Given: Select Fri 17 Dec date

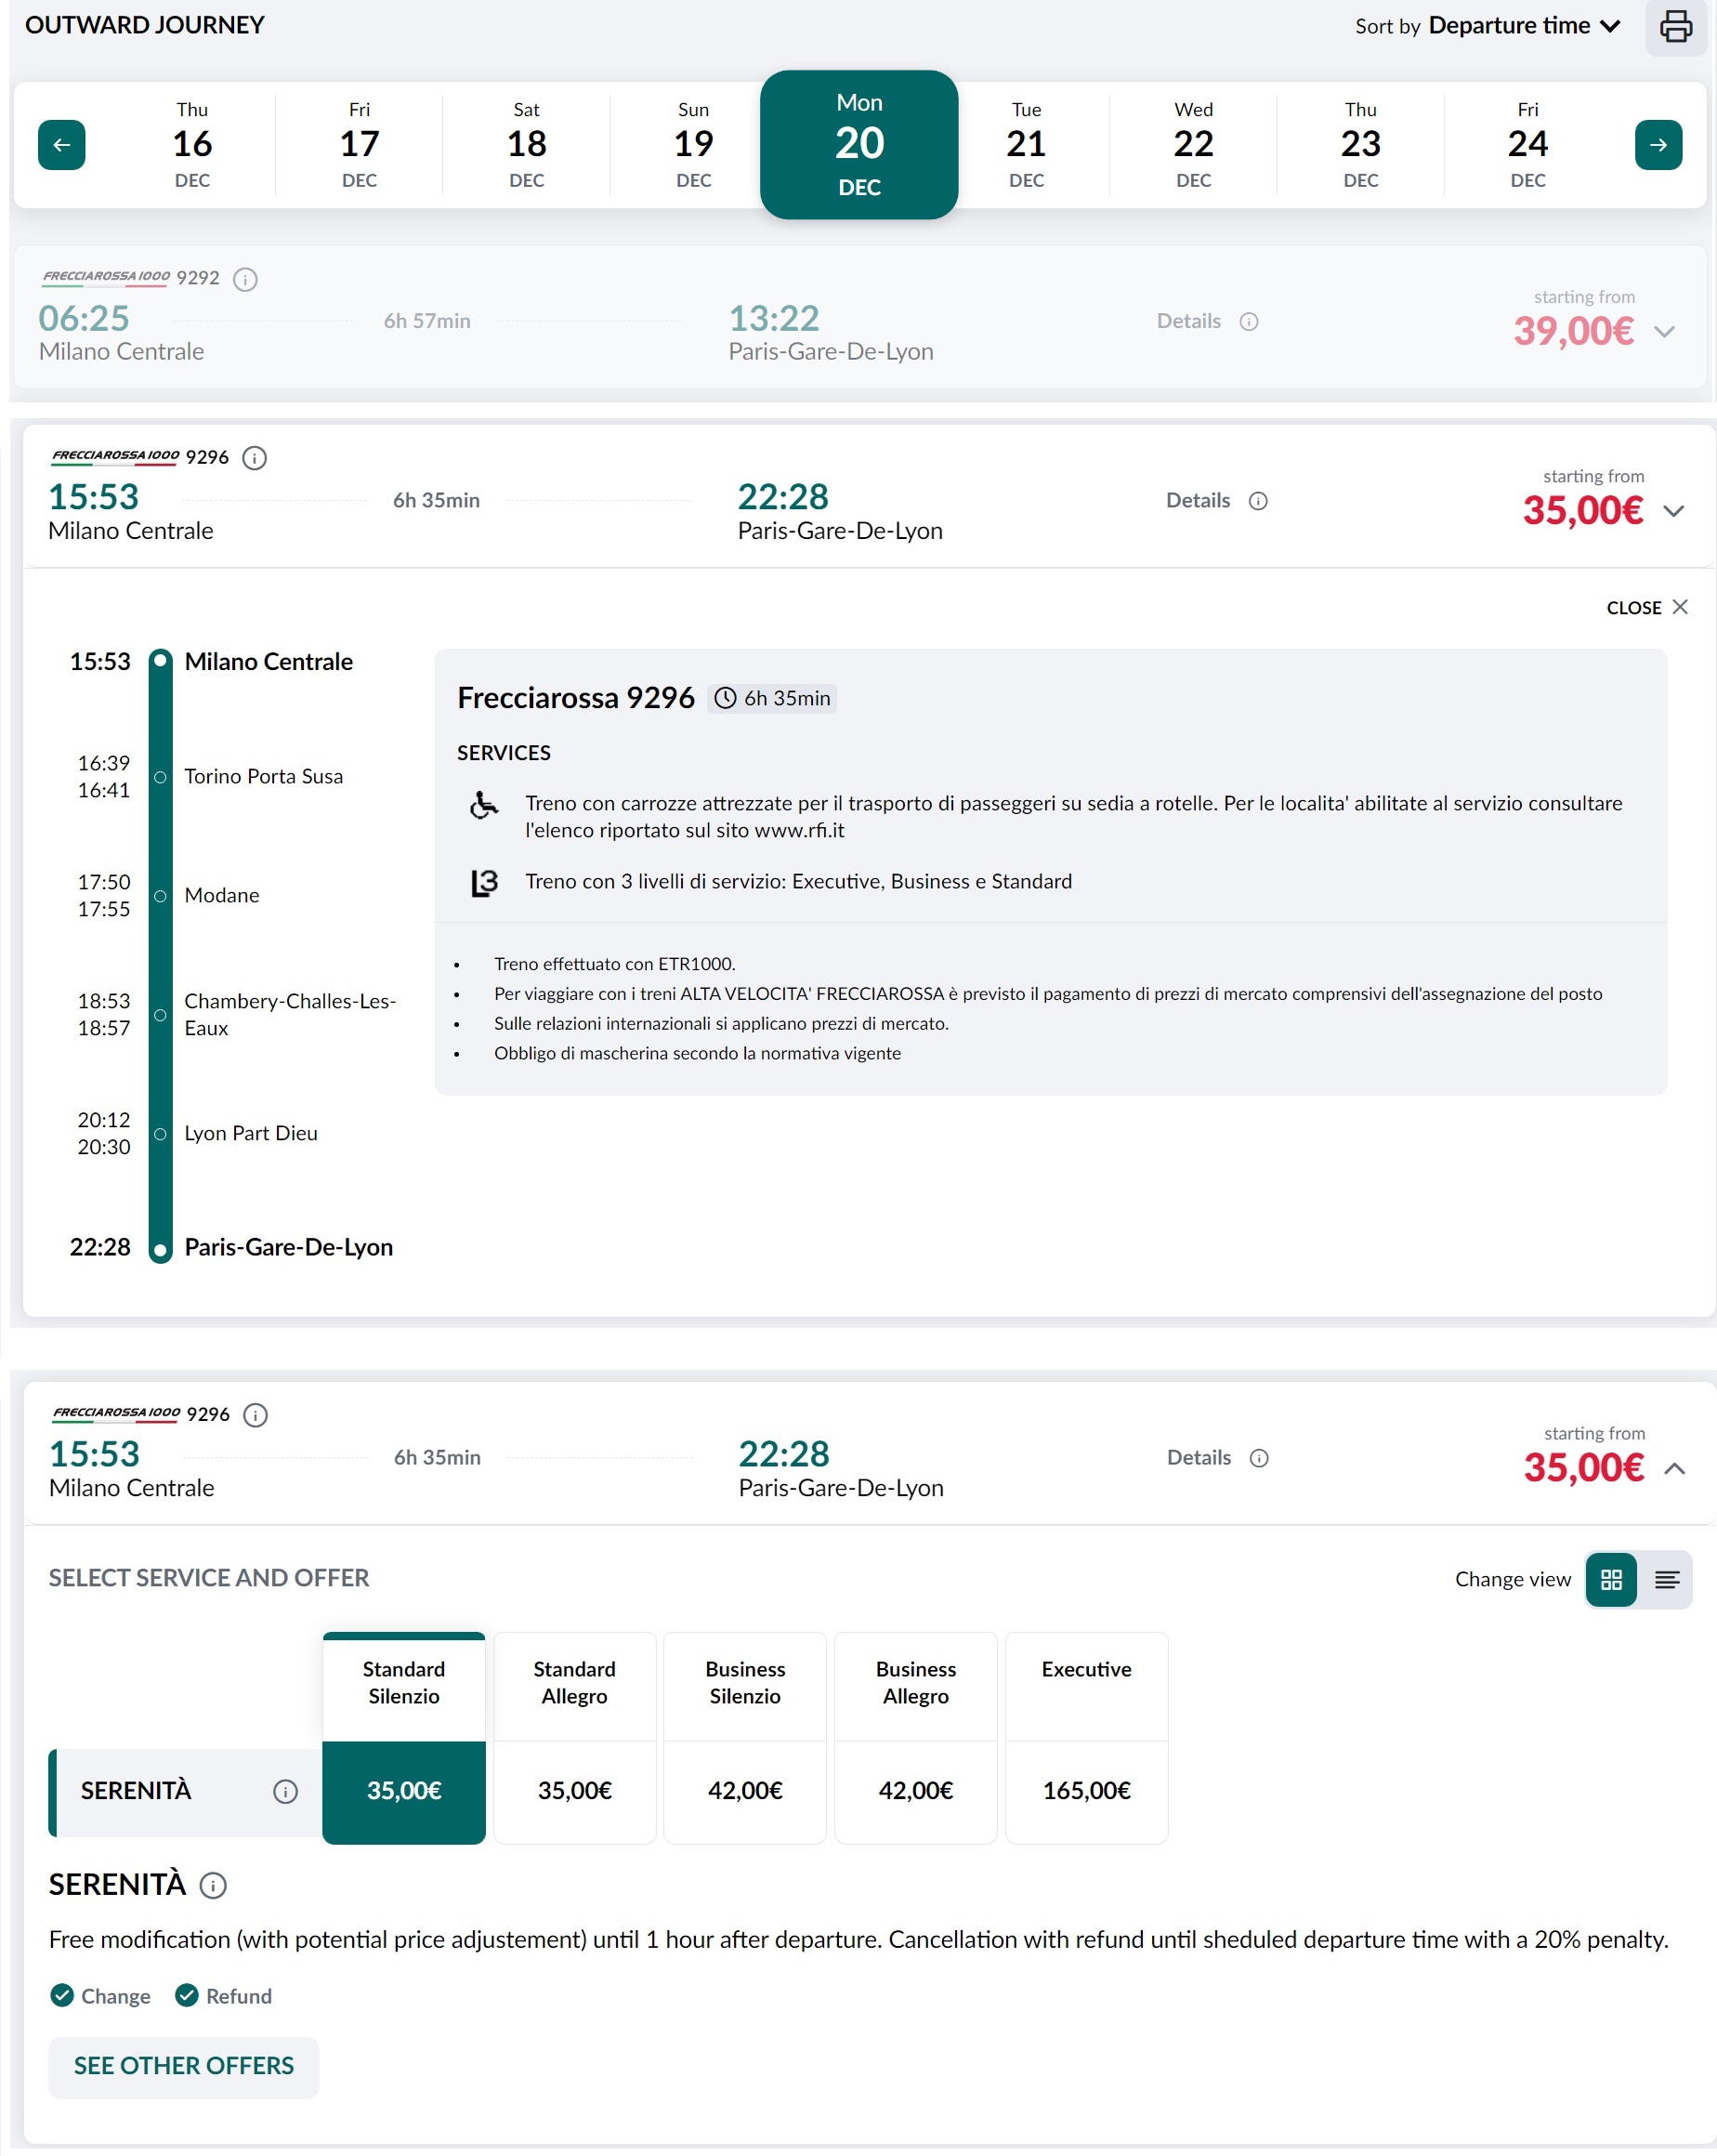Looking at the screenshot, I should (359, 145).
